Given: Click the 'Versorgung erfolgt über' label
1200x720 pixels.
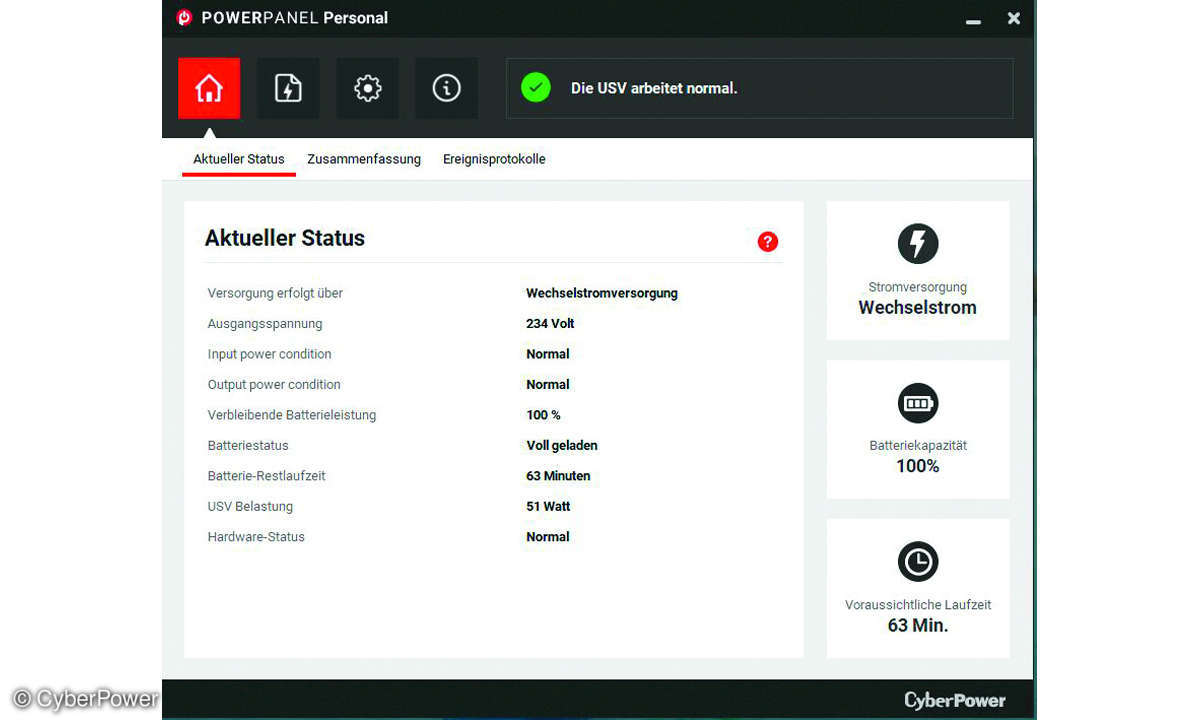Looking at the screenshot, I should tap(275, 293).
